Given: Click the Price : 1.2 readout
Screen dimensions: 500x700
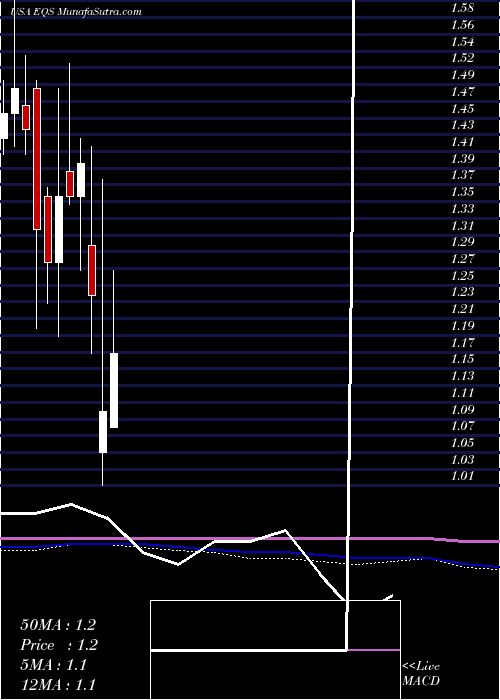Looking at the screenshot, I should pyautogui.click(x=58, y=645).
